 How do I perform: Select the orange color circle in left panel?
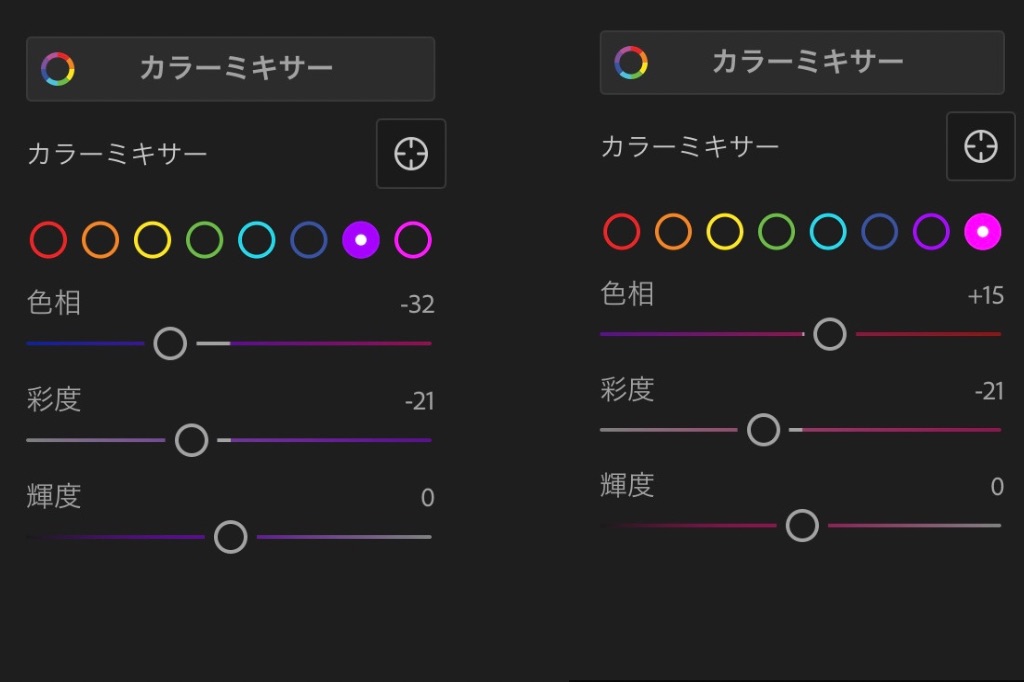(101, 240)
